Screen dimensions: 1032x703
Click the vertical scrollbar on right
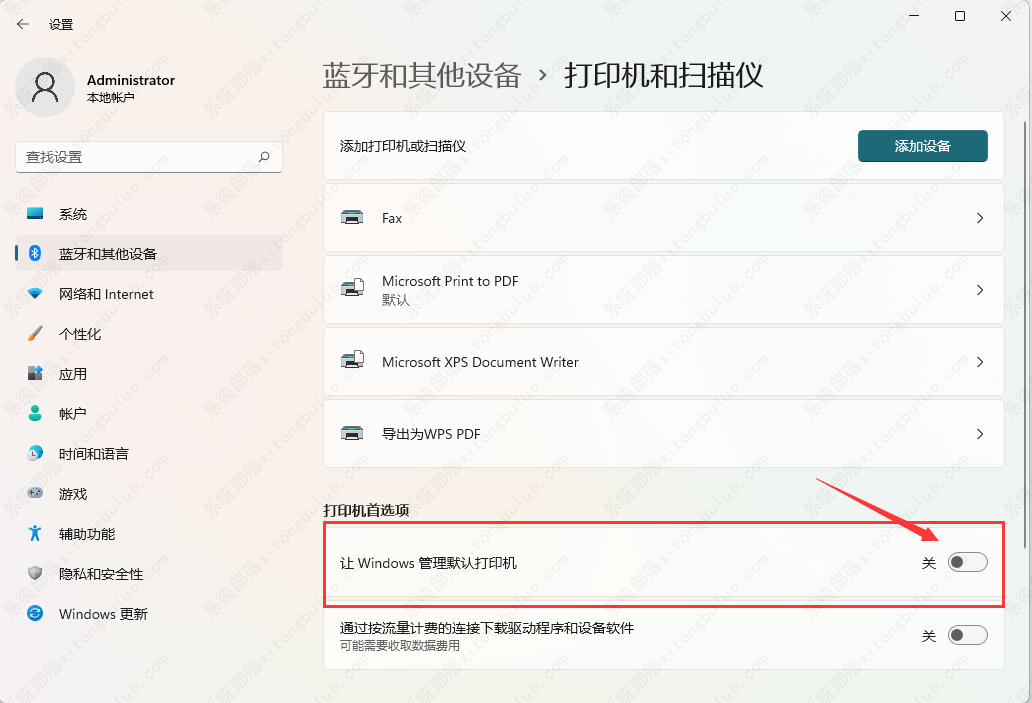click(x=1024, y=330)
